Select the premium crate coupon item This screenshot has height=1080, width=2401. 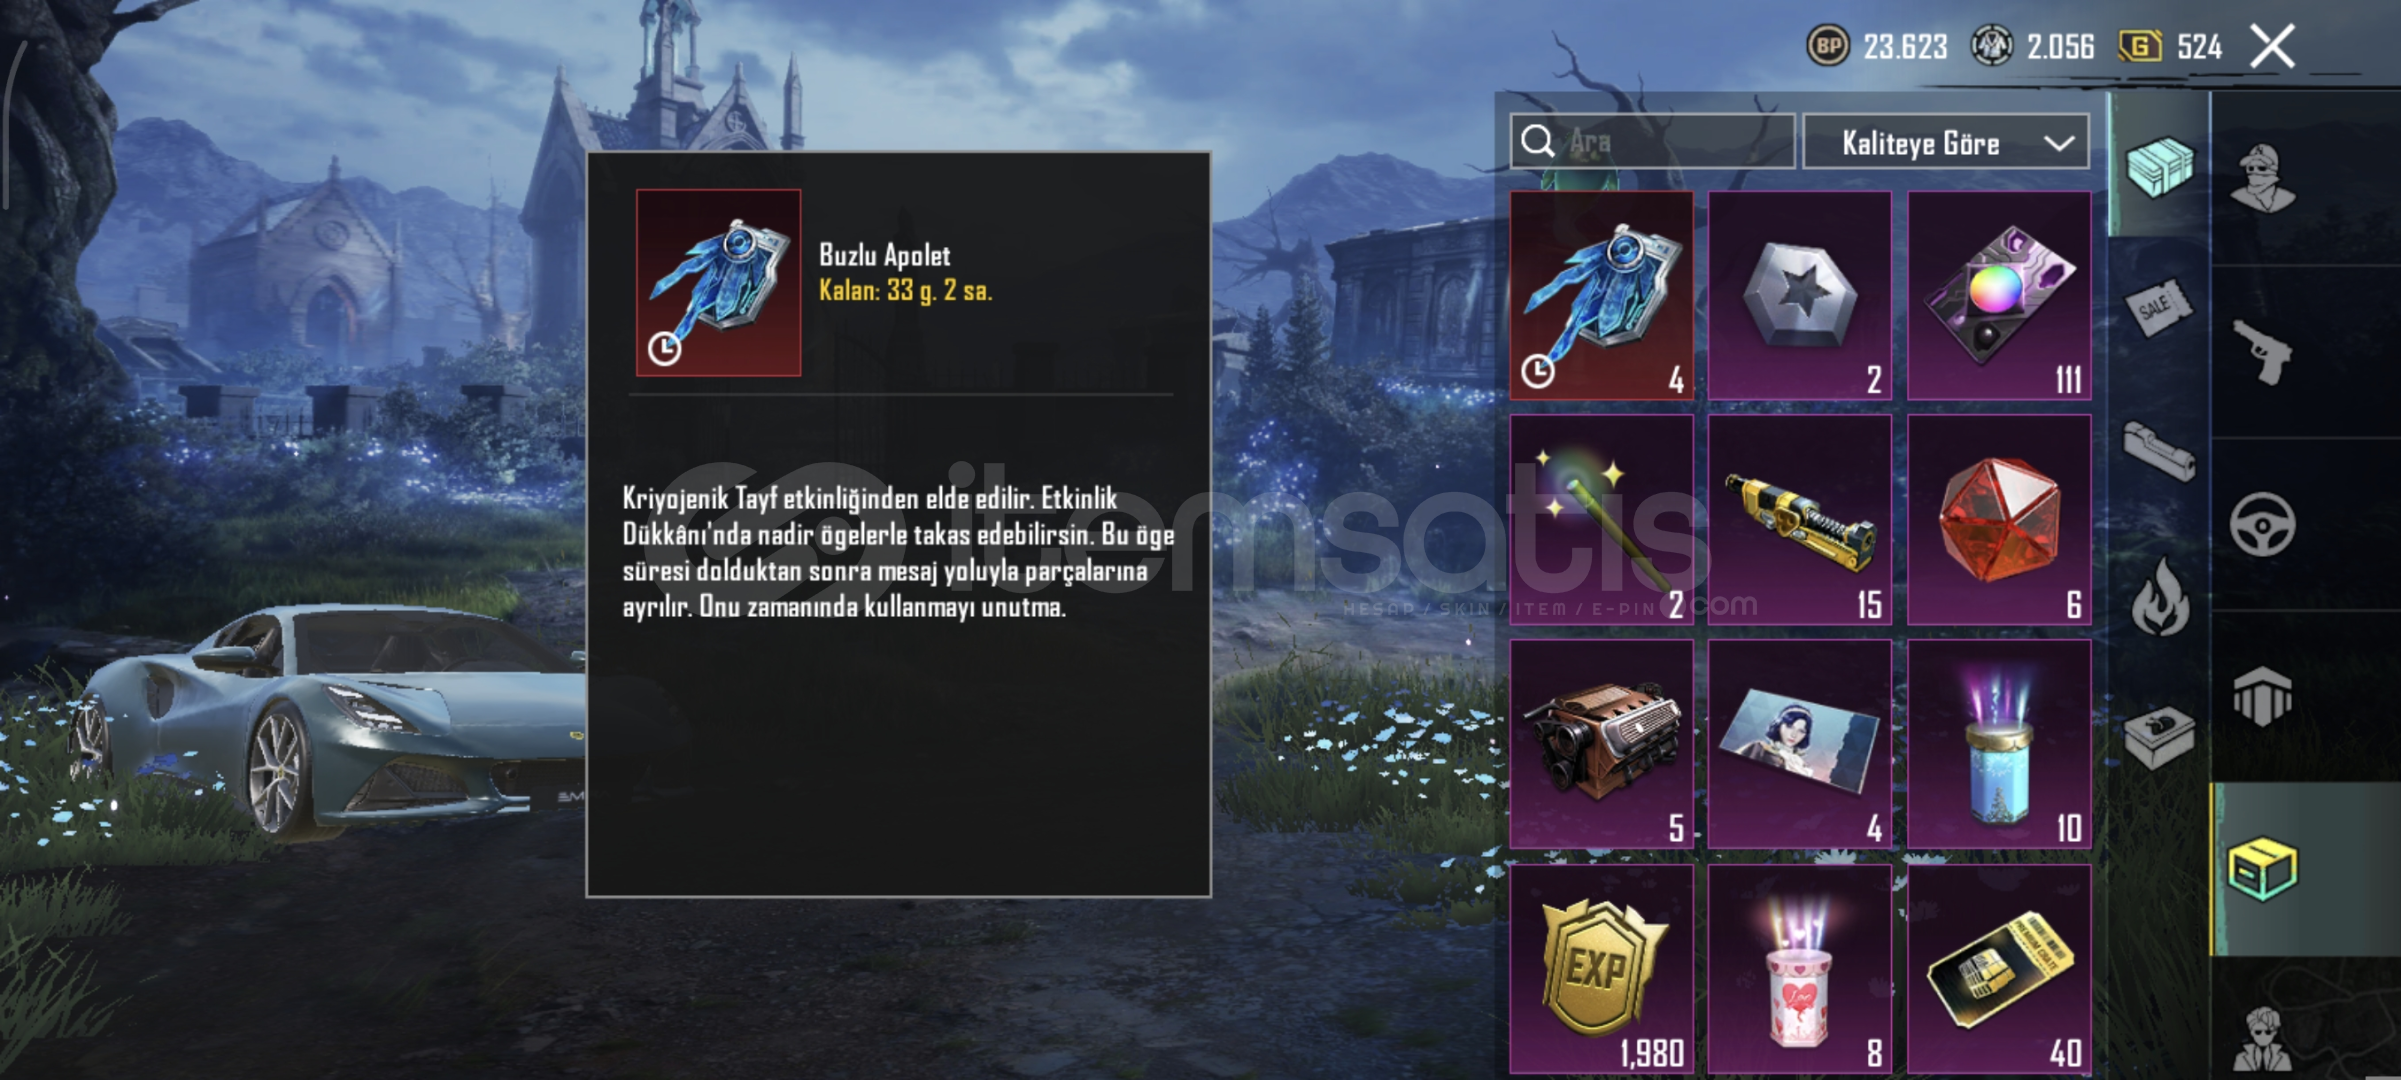pos(1998,969)
